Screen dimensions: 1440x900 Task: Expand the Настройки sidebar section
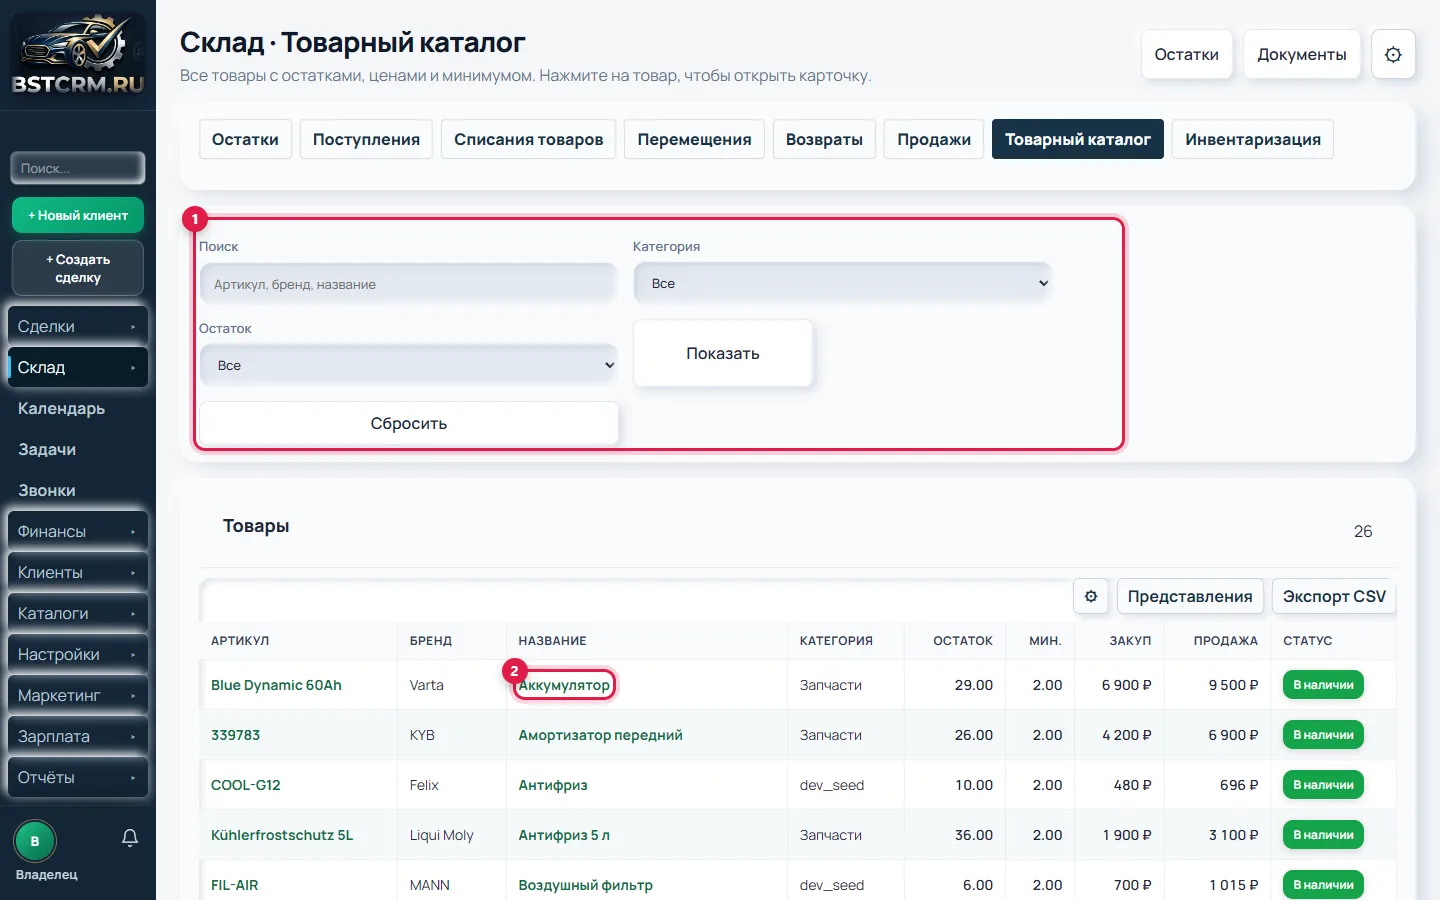click(x=78, y=654)
